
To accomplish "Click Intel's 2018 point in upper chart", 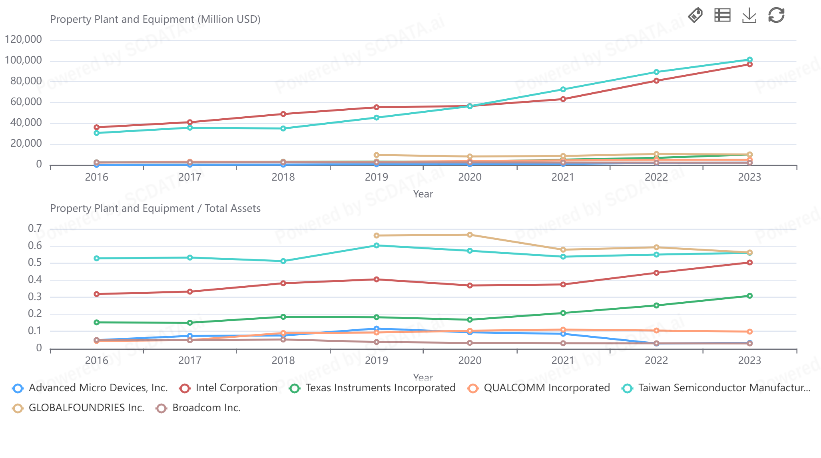I will [x=283, y=114].
